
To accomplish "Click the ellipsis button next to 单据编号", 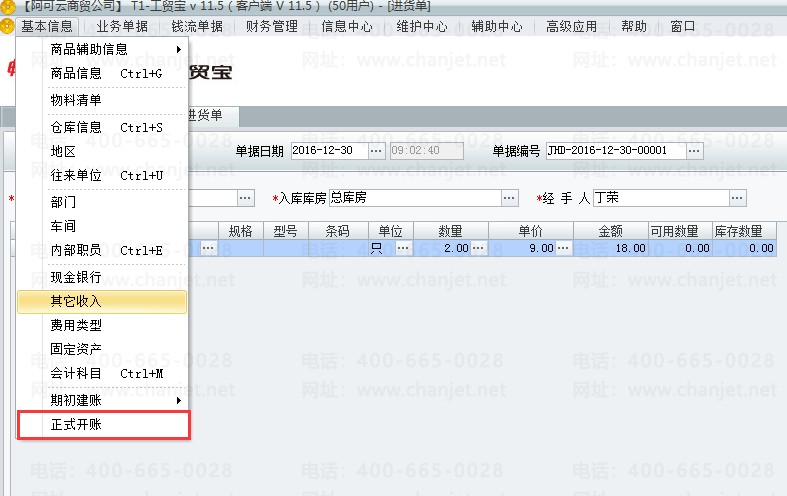I will (694, 151).
